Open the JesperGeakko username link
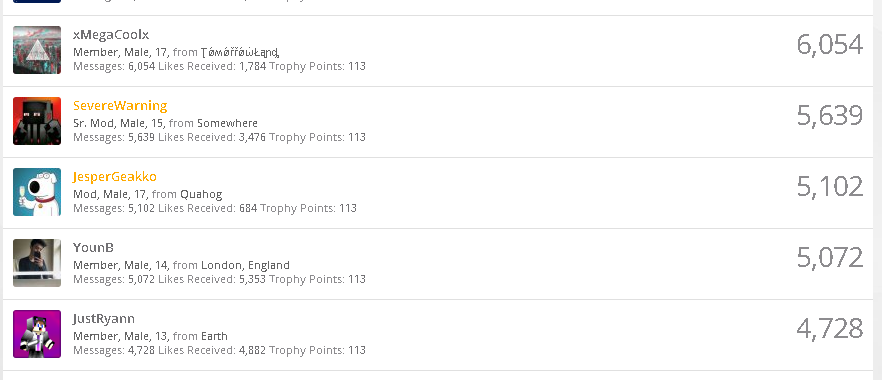The image size is (882, 380). tap(115, 177)
